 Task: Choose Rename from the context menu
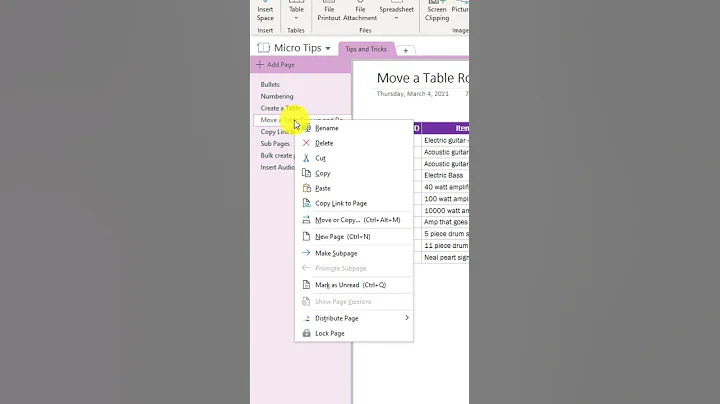coord(354,128)
